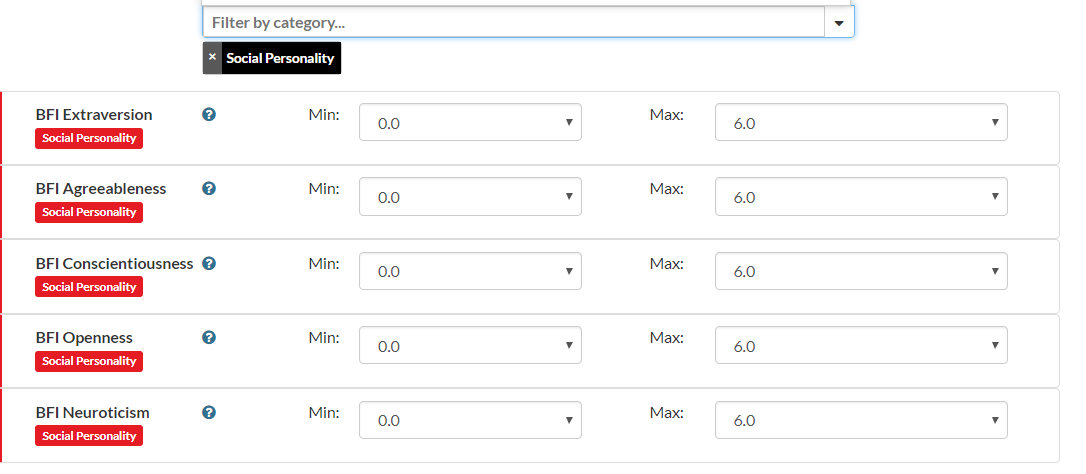Open the Min dropdown for BFI Openness
Screen dimensions: 1086x474
pos(470,346)
